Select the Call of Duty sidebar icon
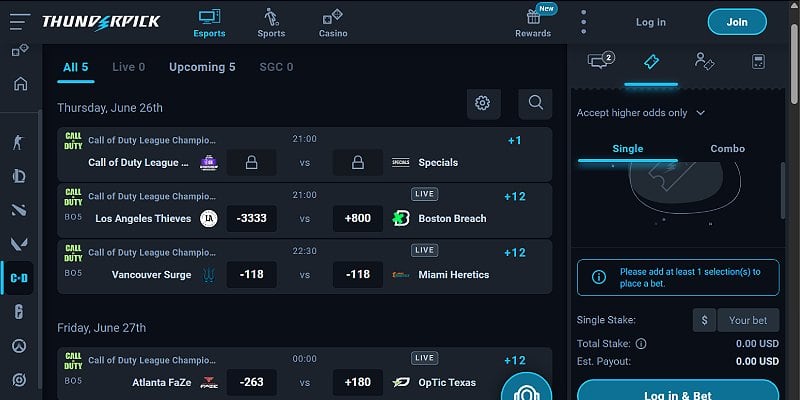800x400 pixels. pos(18,278)
